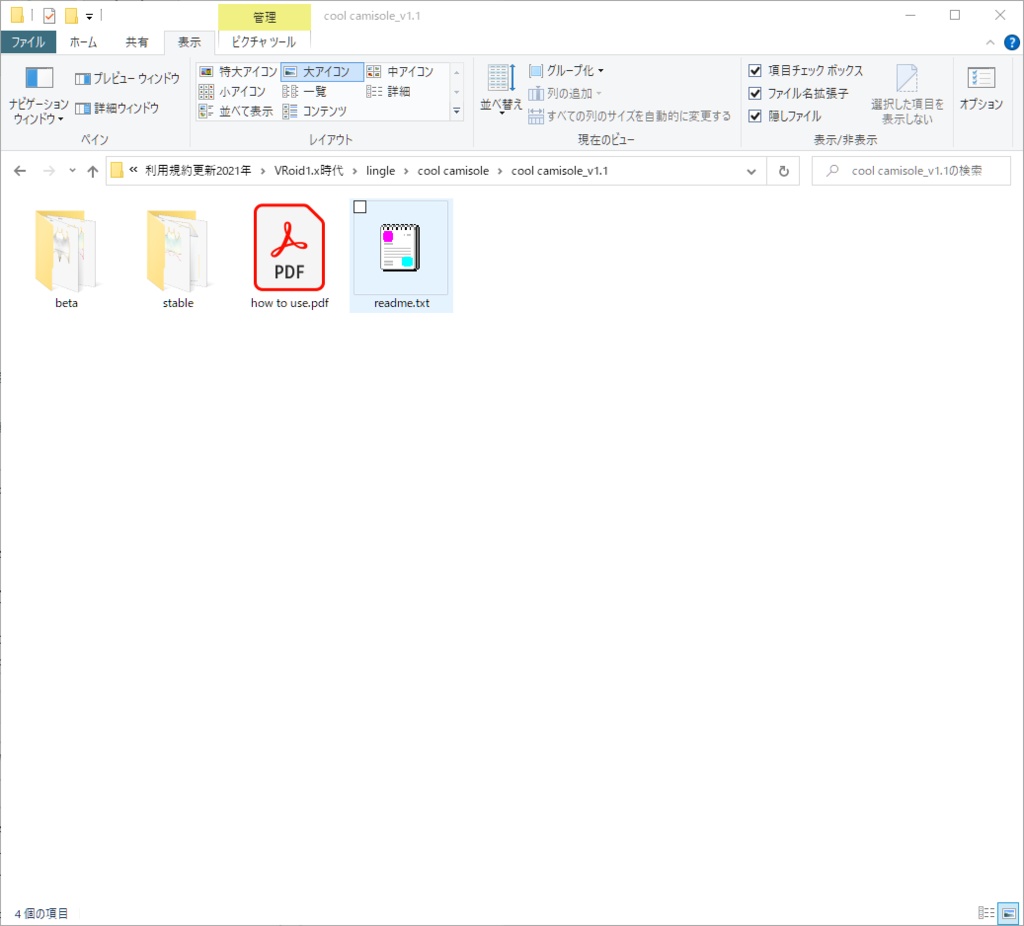Toggle file name extensions (ファイル名拡張子)

(799, 93)
